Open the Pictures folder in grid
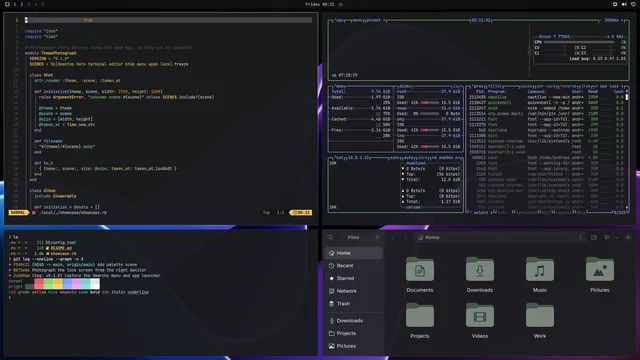640x360 pixels. (600, 275)
